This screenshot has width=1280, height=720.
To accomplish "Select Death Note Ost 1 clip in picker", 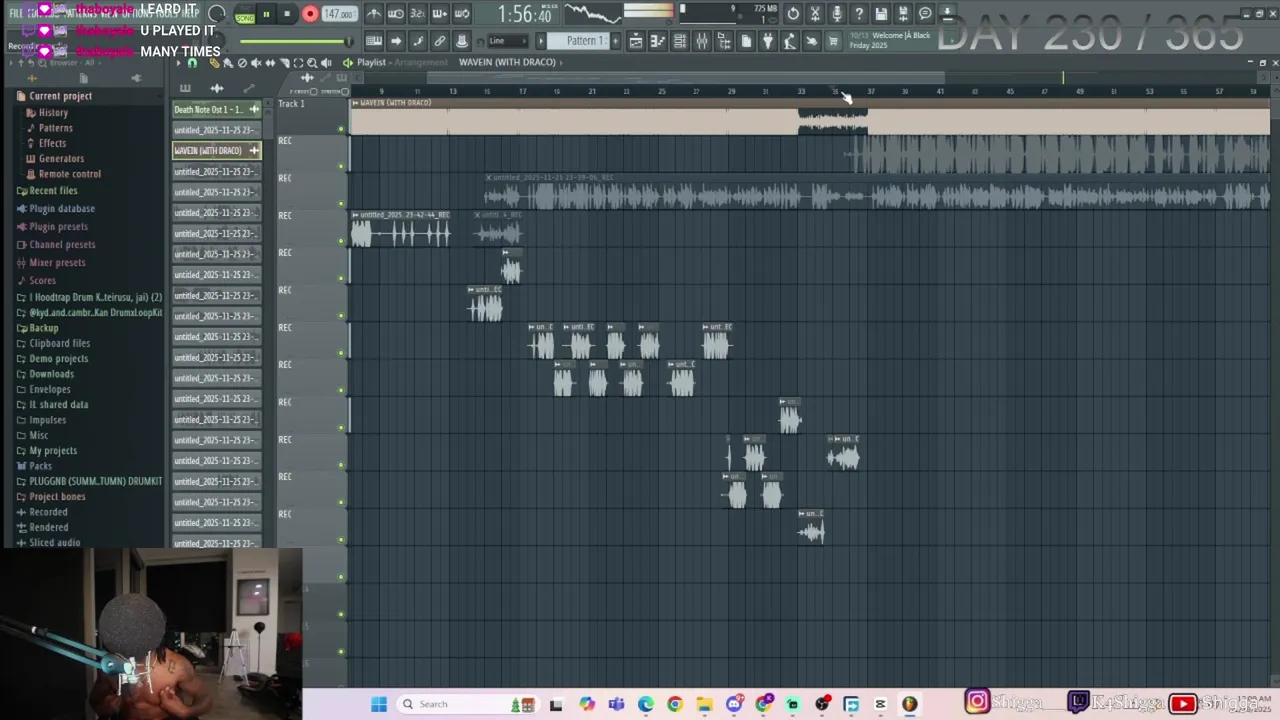I will point(216,109).
